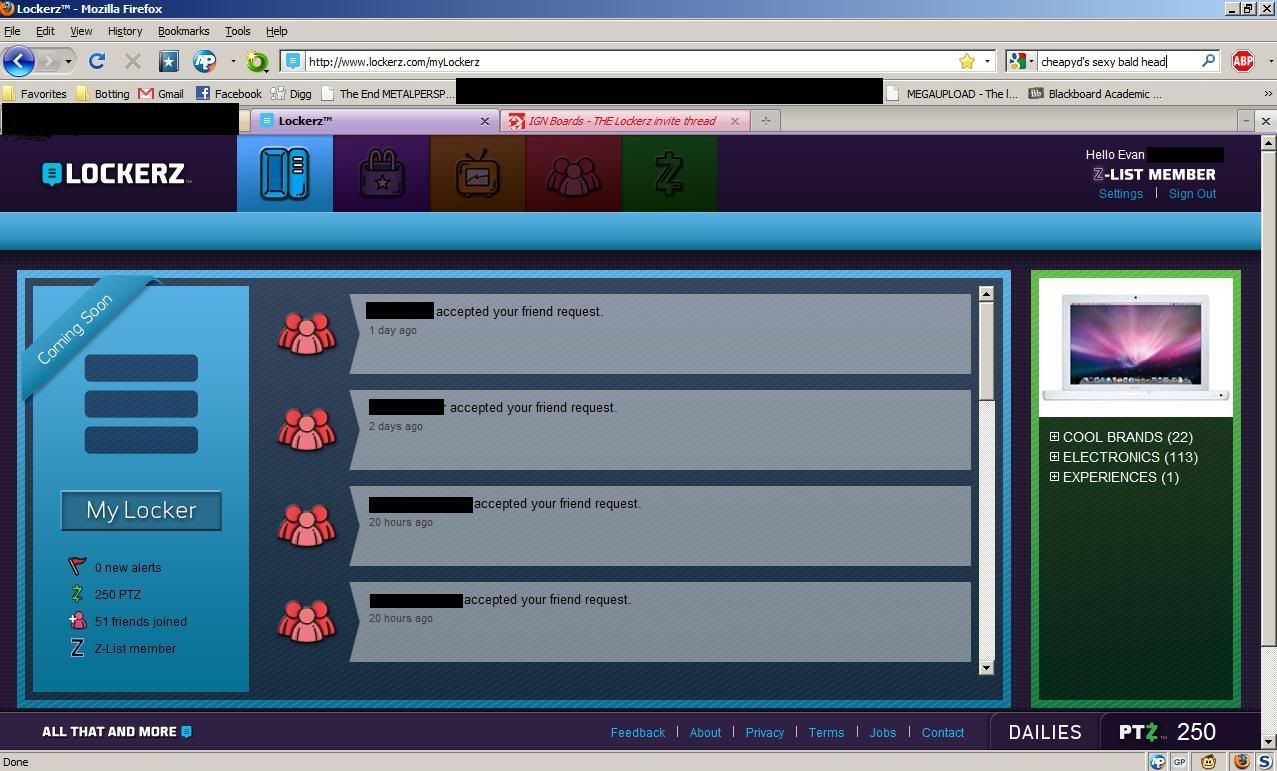Click the GP status bar icon

(x=1180, y=762)
